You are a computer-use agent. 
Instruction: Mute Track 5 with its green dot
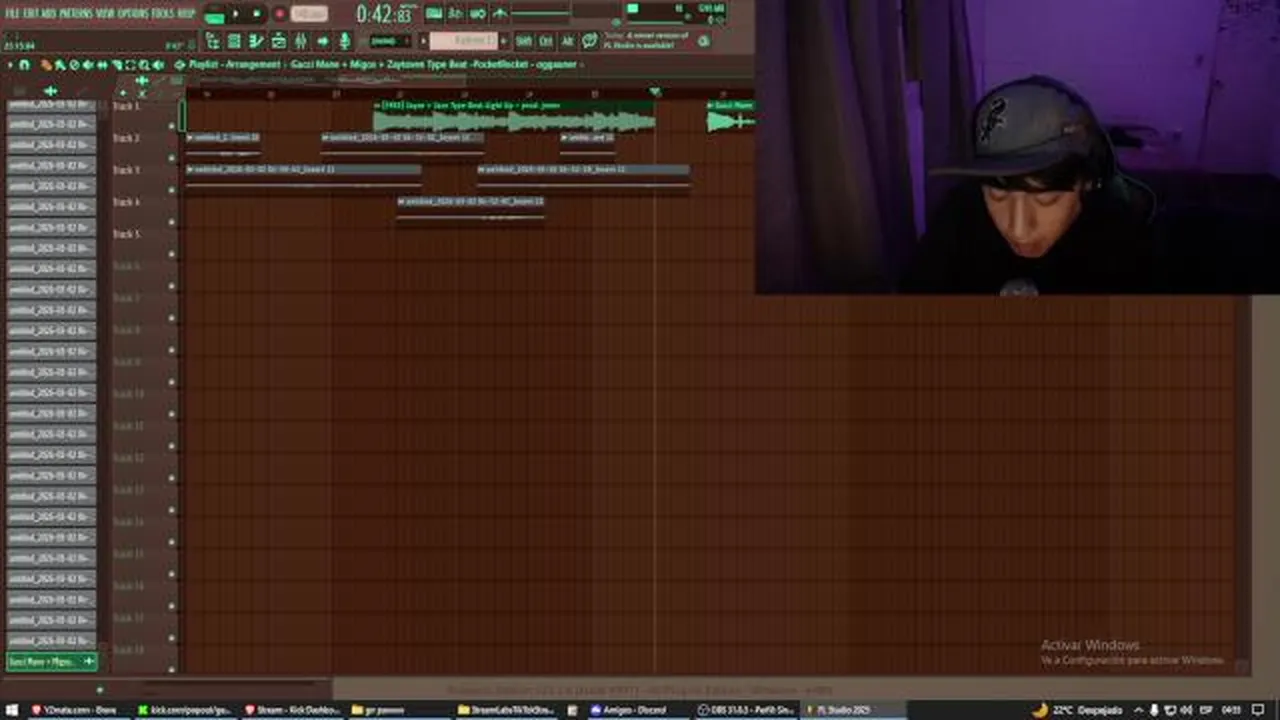tap(172, 255)
